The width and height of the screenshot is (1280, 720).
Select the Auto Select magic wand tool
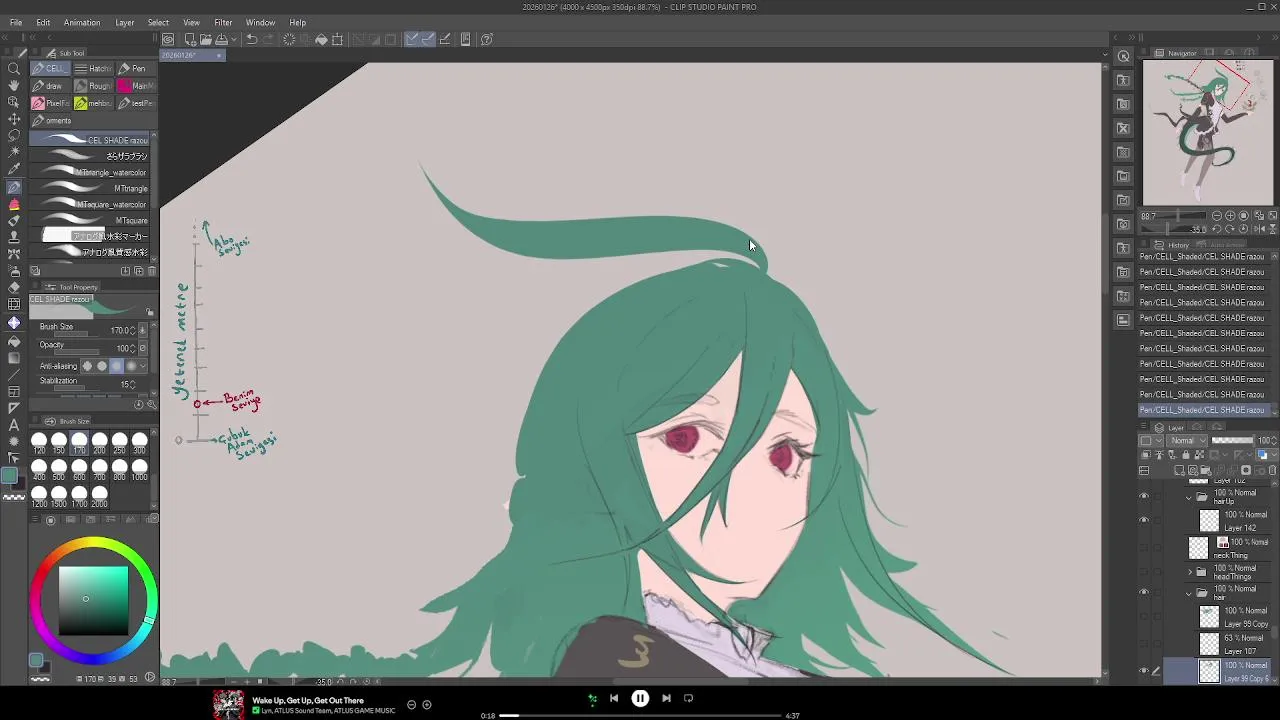14,153
